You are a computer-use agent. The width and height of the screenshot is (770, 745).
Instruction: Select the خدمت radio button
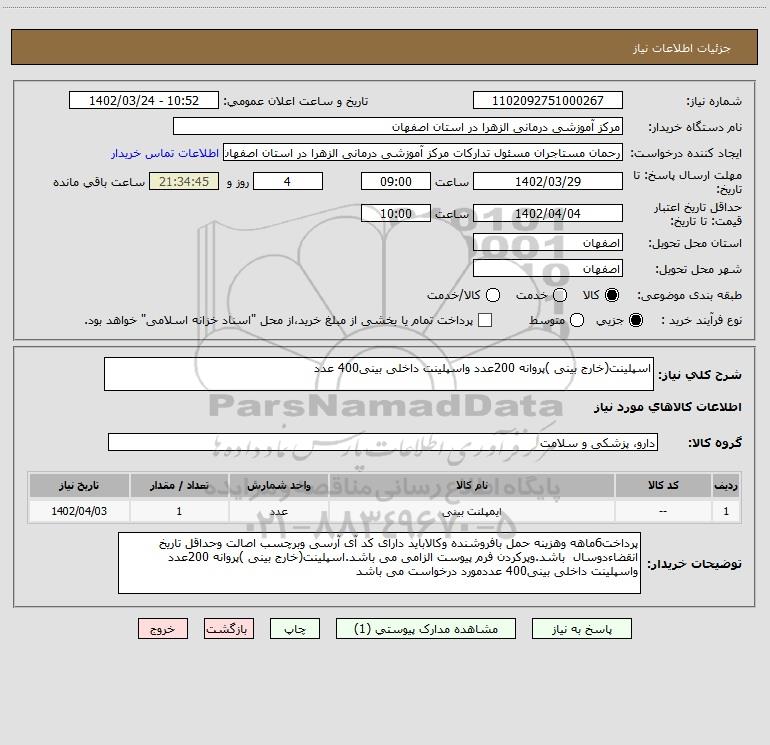click(x=560, y=295)
